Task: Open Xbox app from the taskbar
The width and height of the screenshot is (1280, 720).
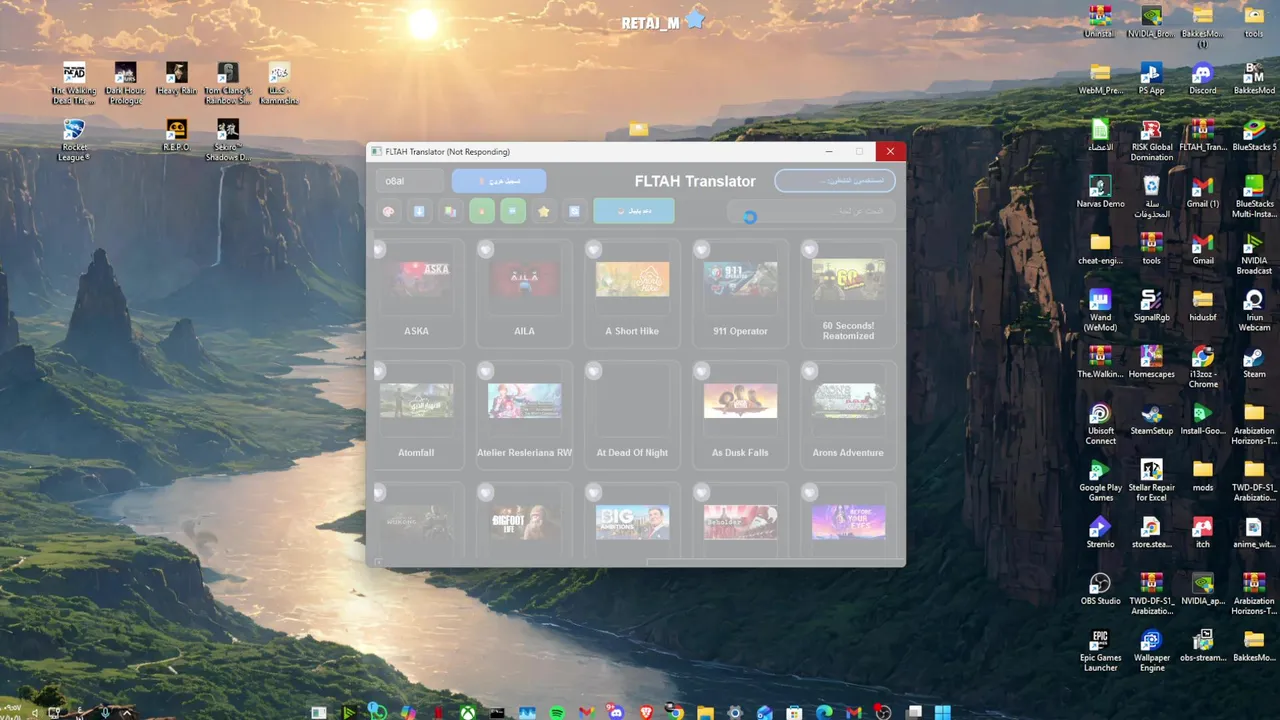Action: tap(467, 712)
